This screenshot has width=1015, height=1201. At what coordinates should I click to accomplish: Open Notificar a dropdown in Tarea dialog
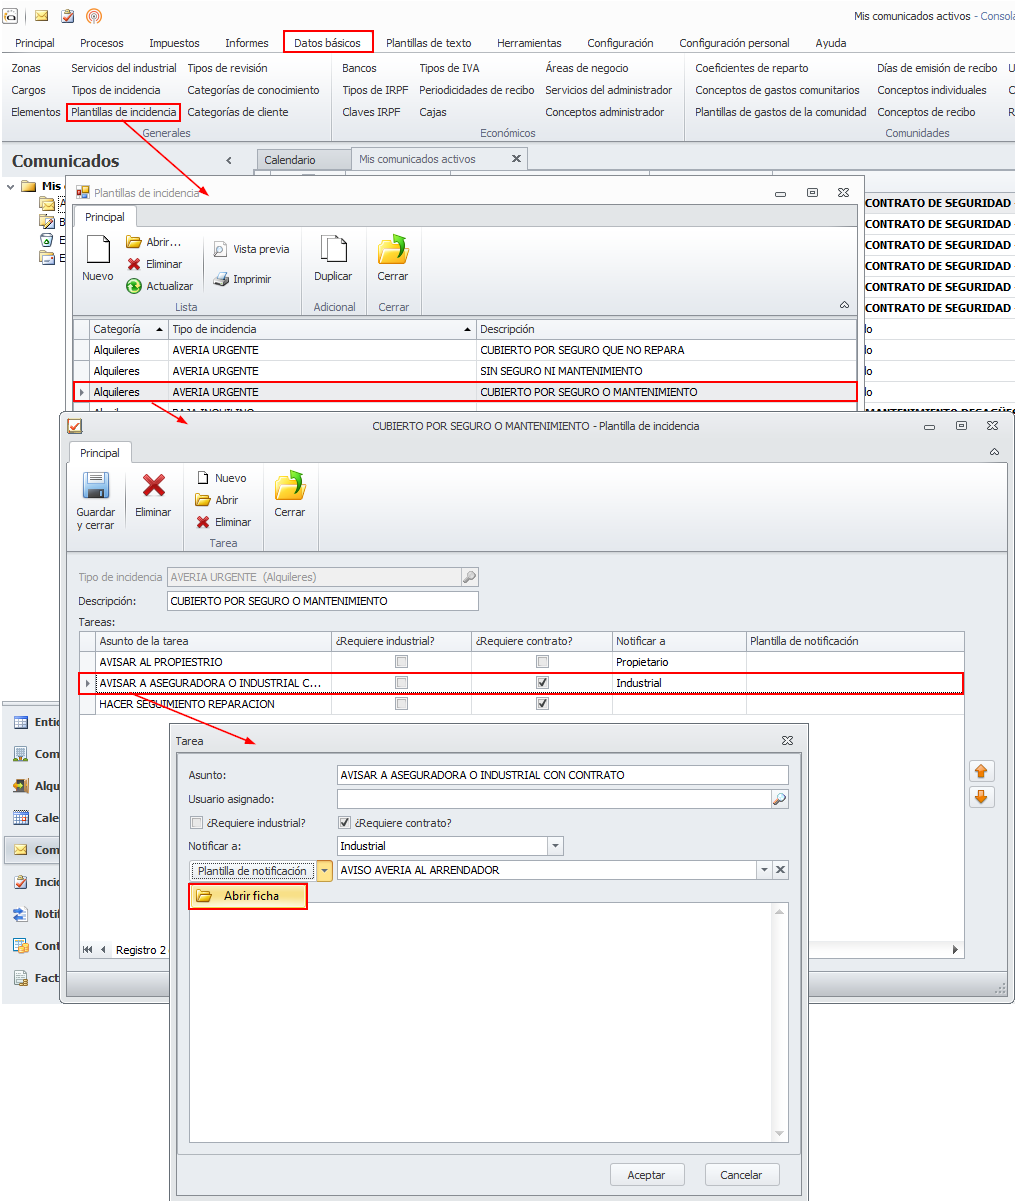point(555,846)
